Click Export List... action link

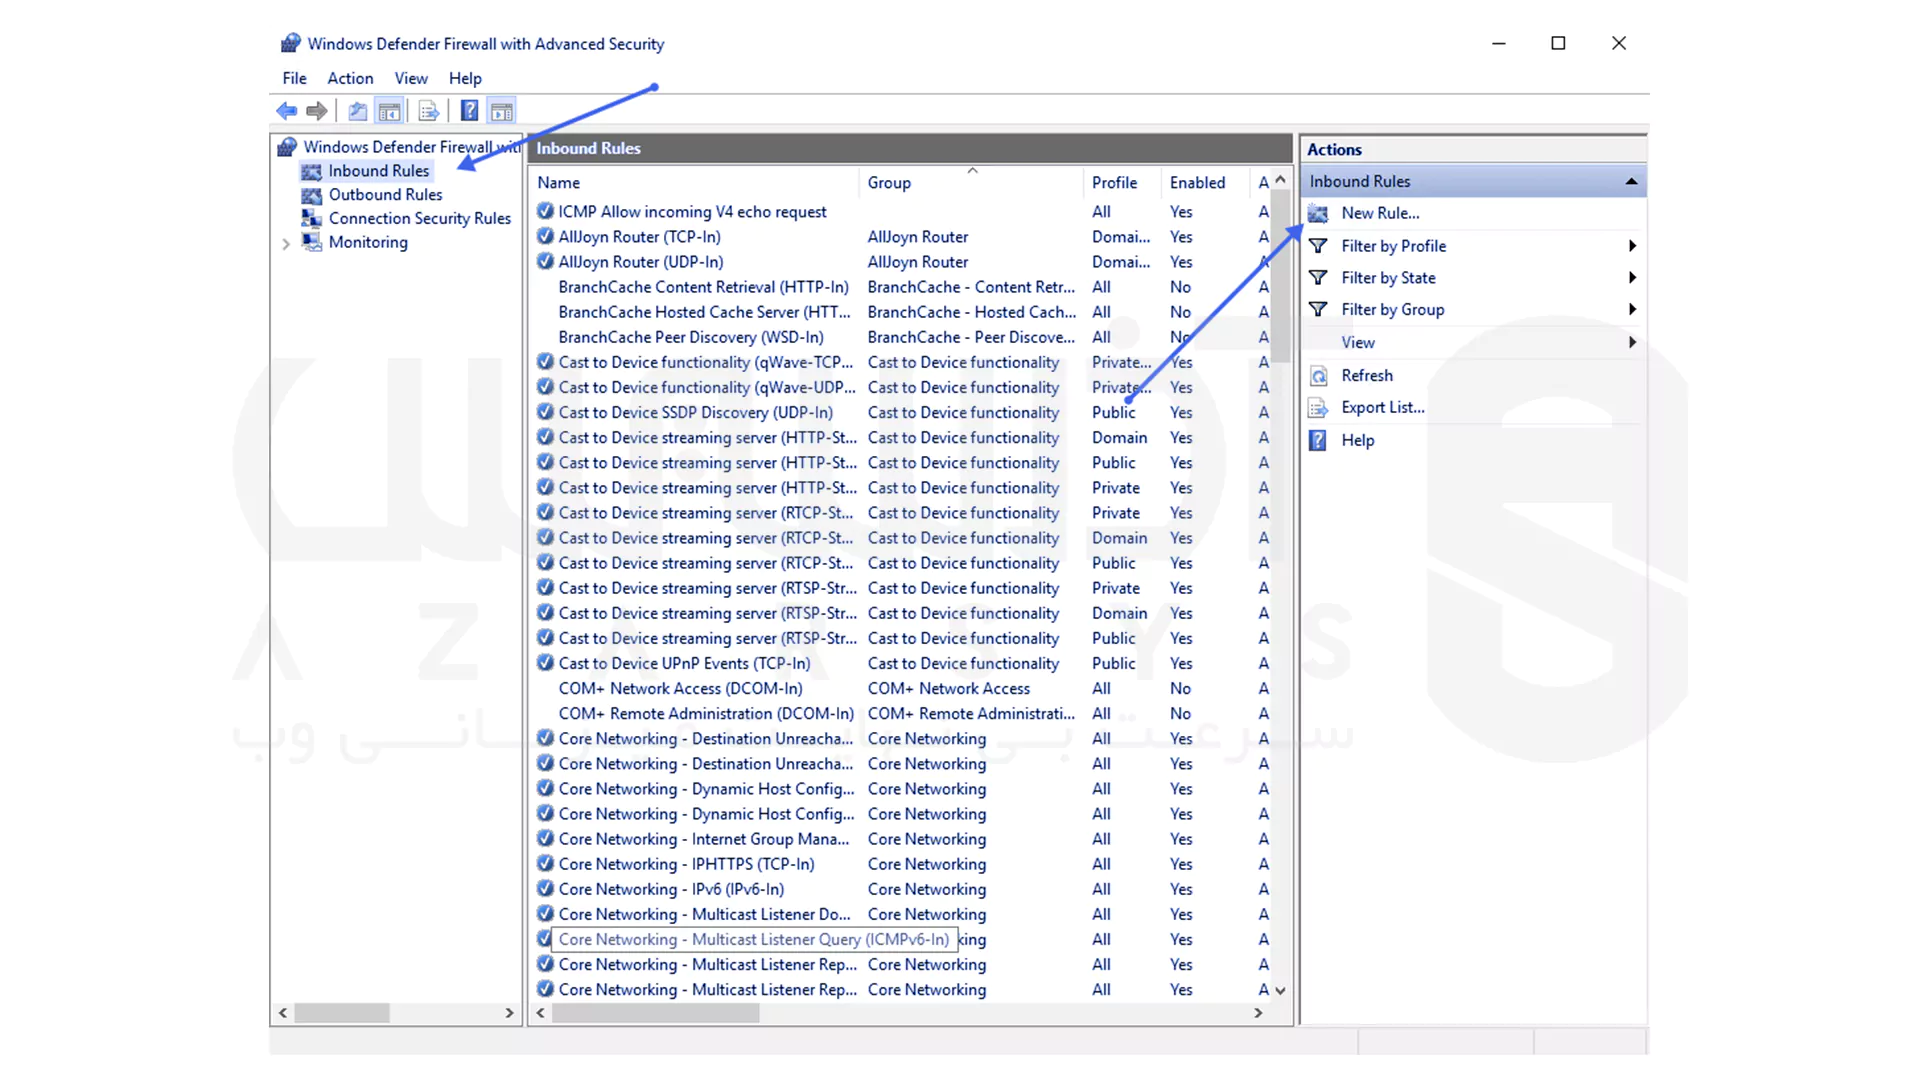click(x=1383, y=408)
